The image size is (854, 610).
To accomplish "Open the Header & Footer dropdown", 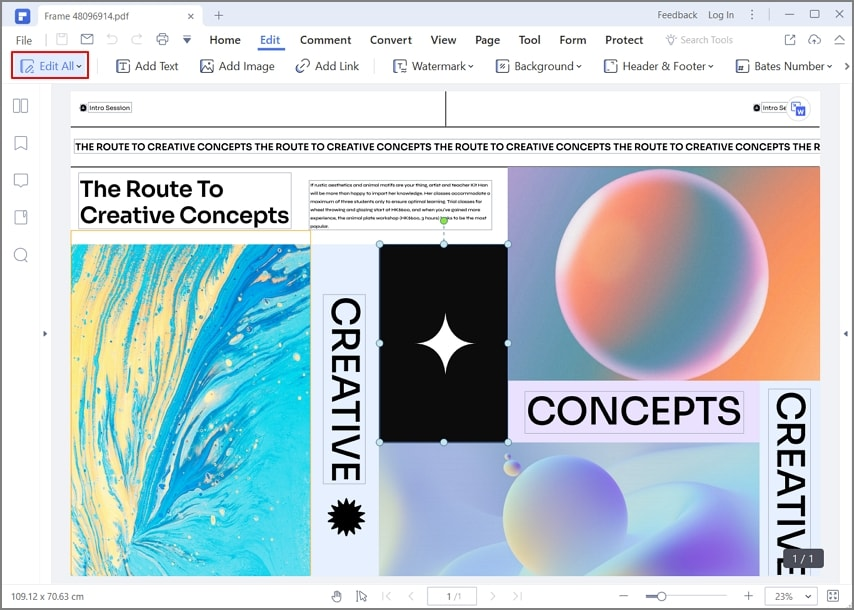I will [x=659, y=66].
